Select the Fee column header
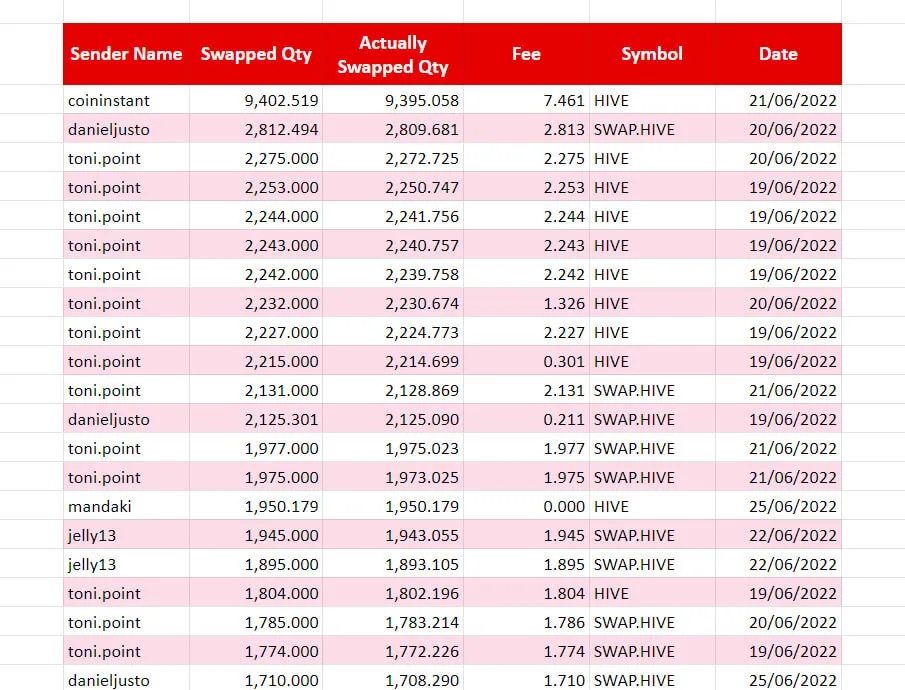905x690 pixels. (x=526, y=54)
